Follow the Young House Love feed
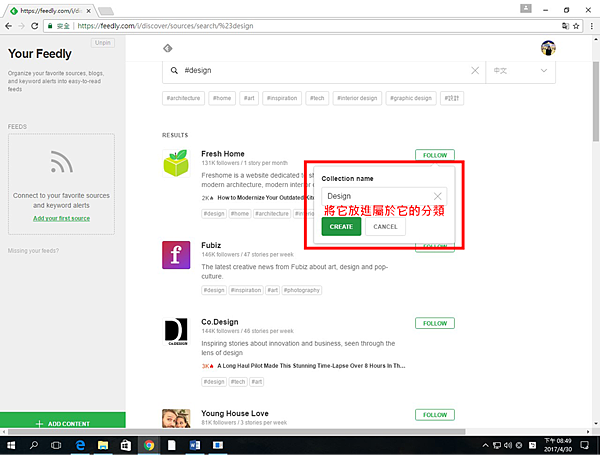 pyautogui.click(x=435, y=415)
